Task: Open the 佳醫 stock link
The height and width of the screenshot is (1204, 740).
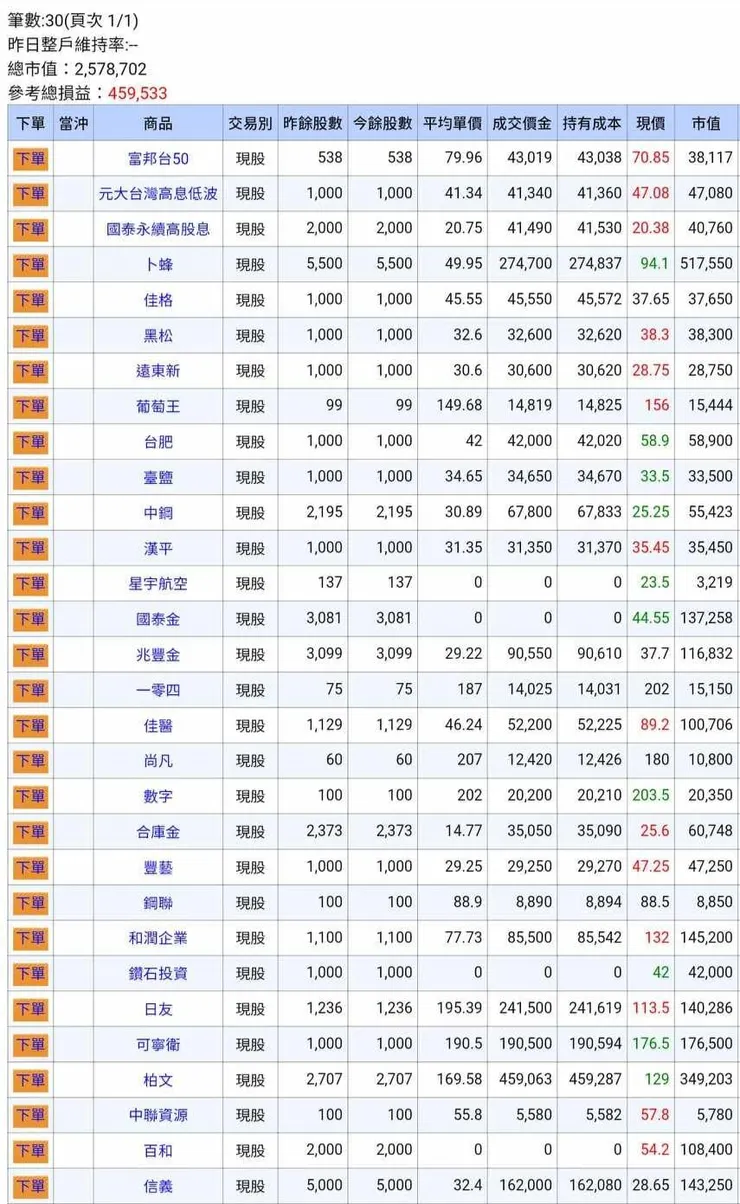Action: (158, 726)
